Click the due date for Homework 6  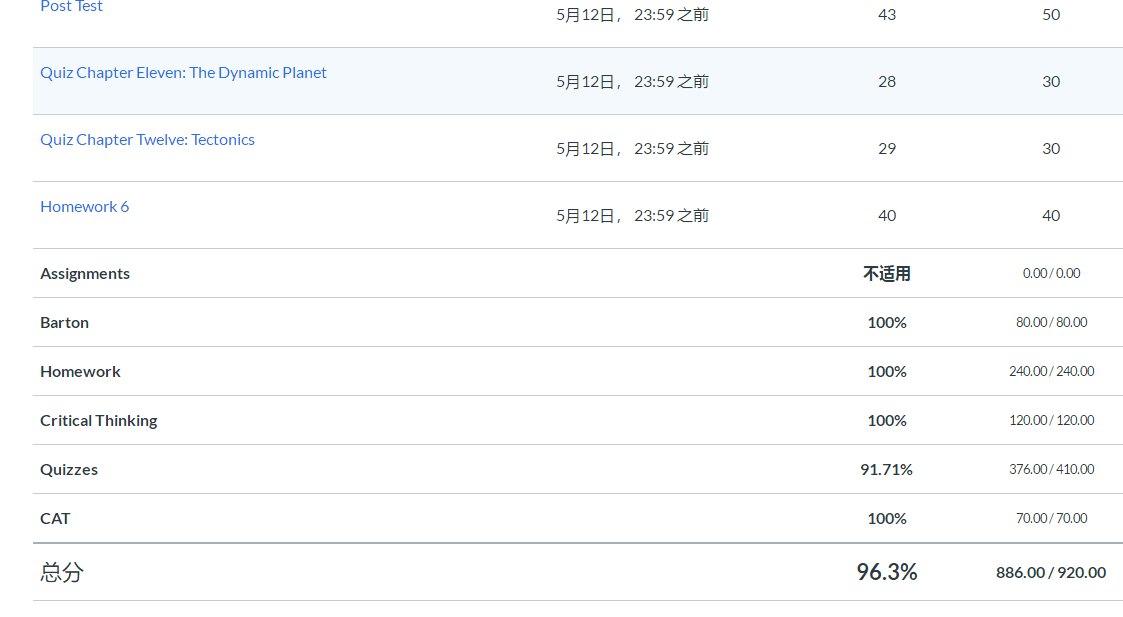tap(632, 216)
